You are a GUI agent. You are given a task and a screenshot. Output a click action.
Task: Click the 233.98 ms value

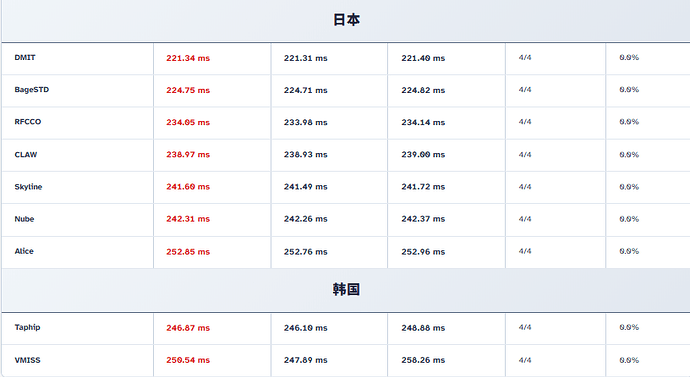pos(305,122)
